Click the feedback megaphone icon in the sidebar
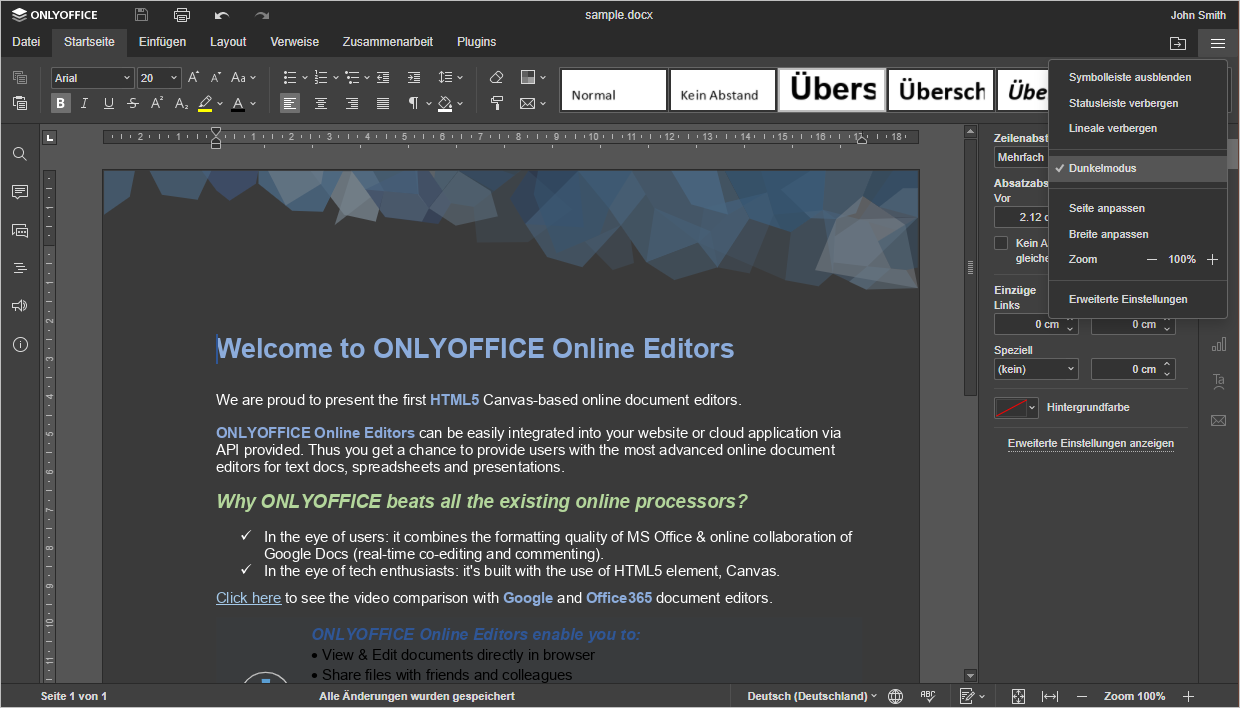The image size is (1240, 708). coord(20,306)
